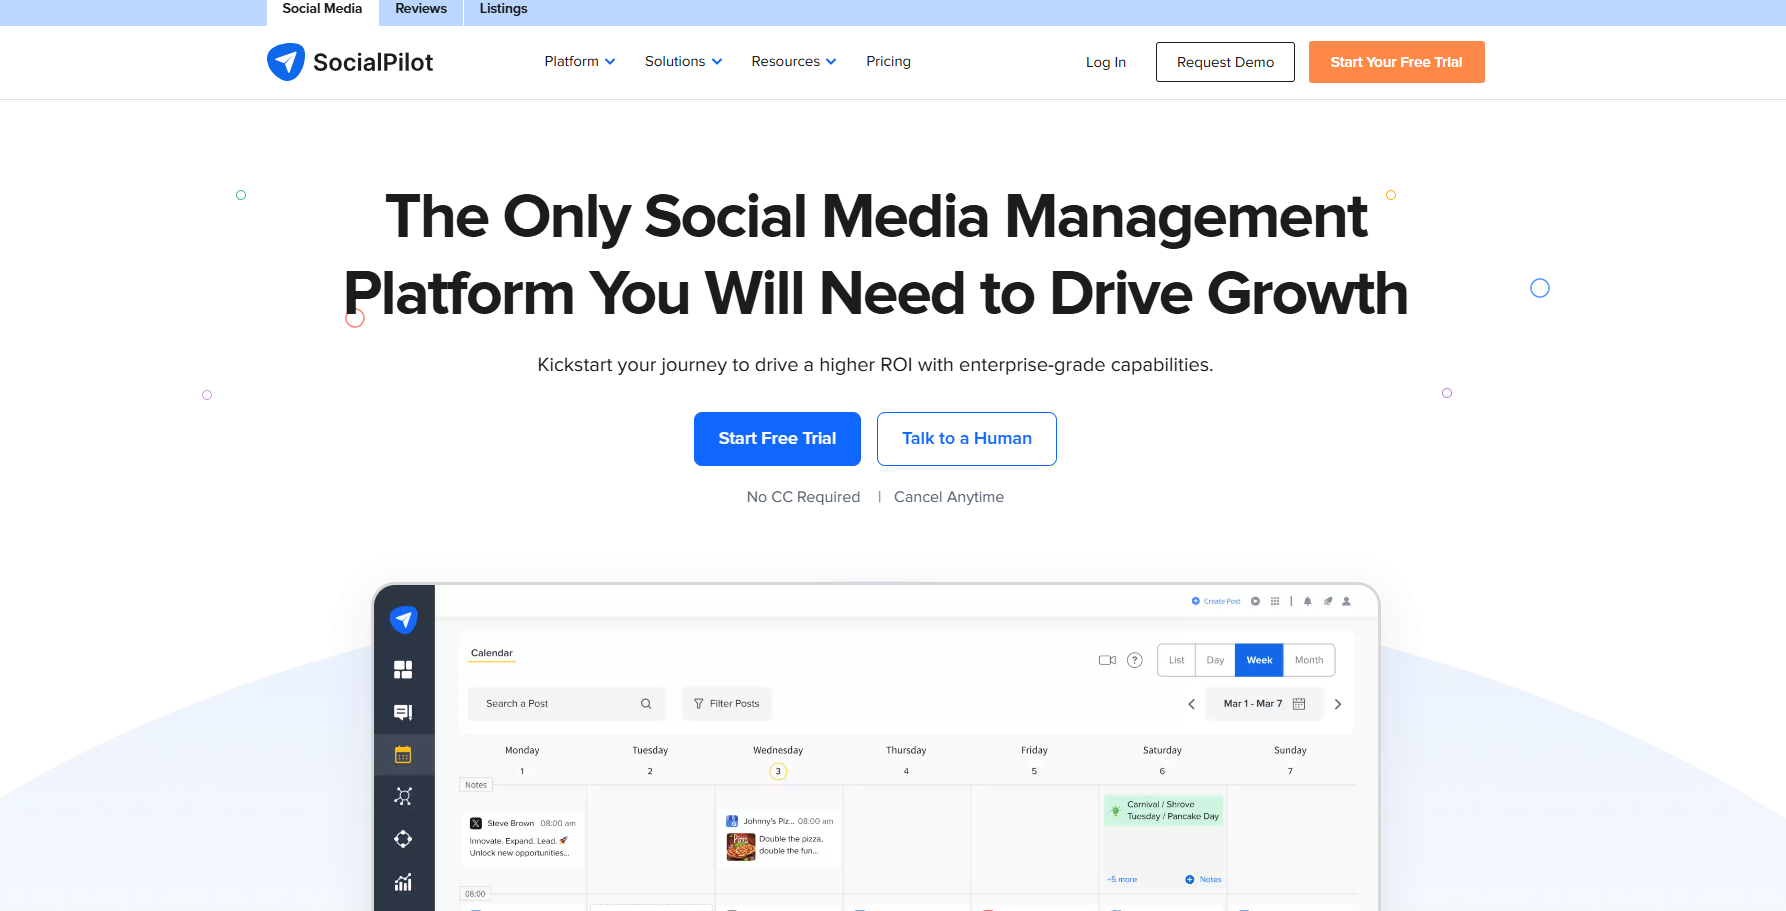The height and width of the screenshot is (911, 1786).
Task: Switch the calendar to Month view
Action: 1309,660
